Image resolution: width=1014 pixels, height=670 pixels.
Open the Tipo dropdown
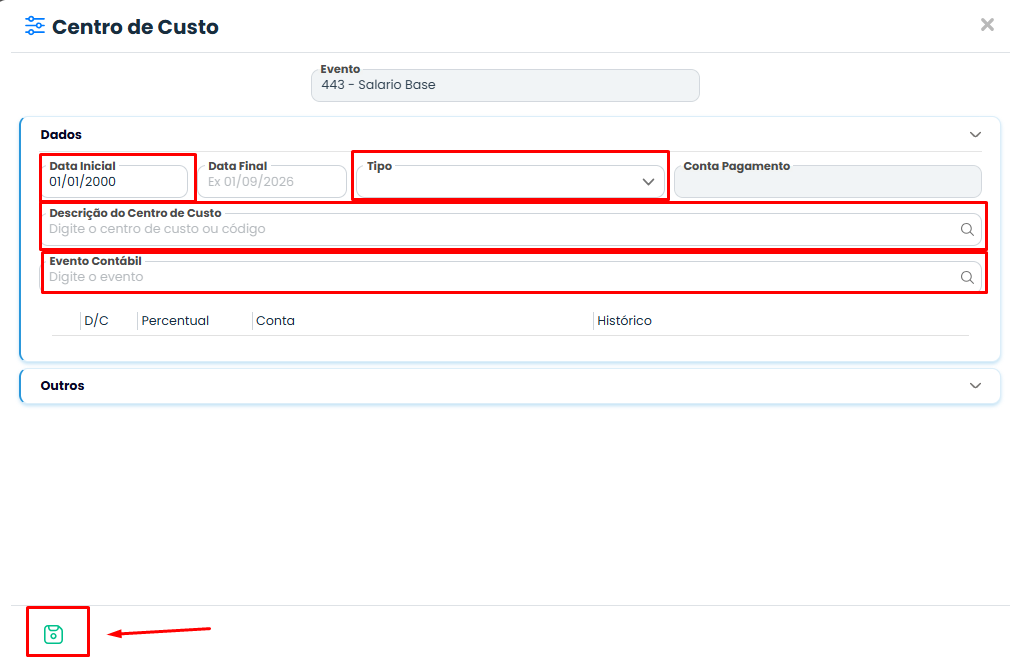(510, 182)
